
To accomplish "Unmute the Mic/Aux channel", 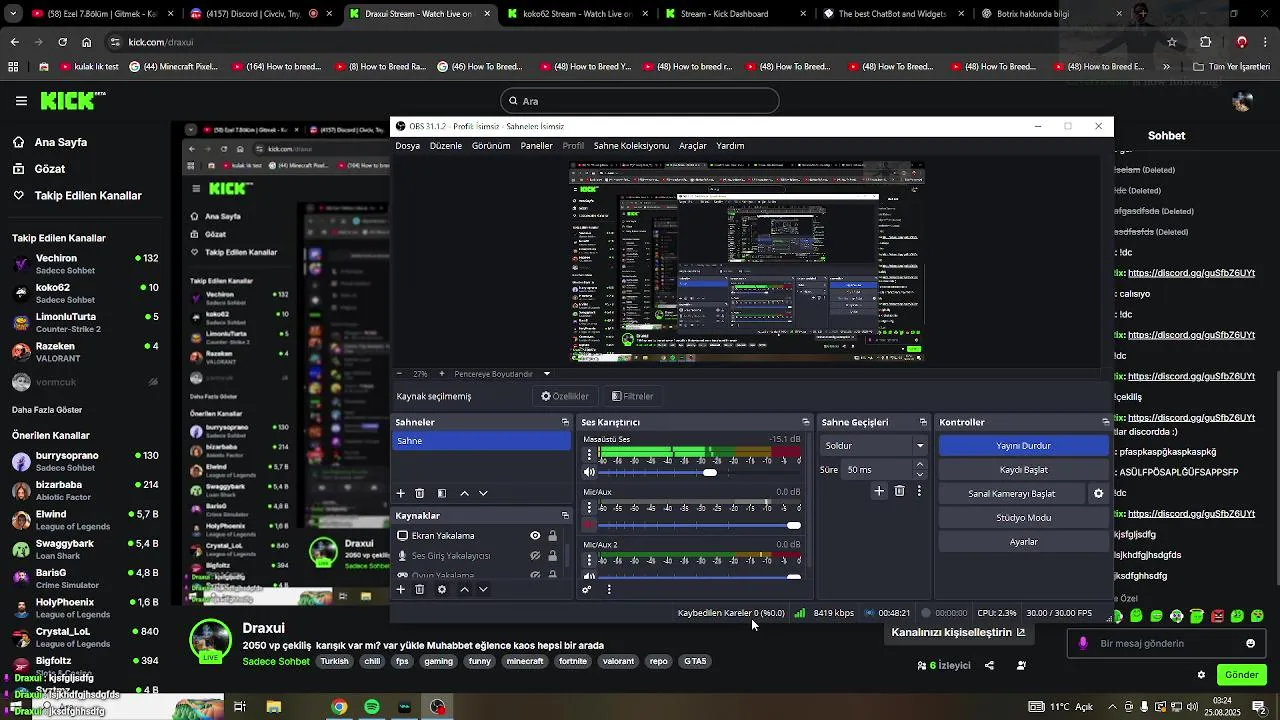I will [589, 525].
